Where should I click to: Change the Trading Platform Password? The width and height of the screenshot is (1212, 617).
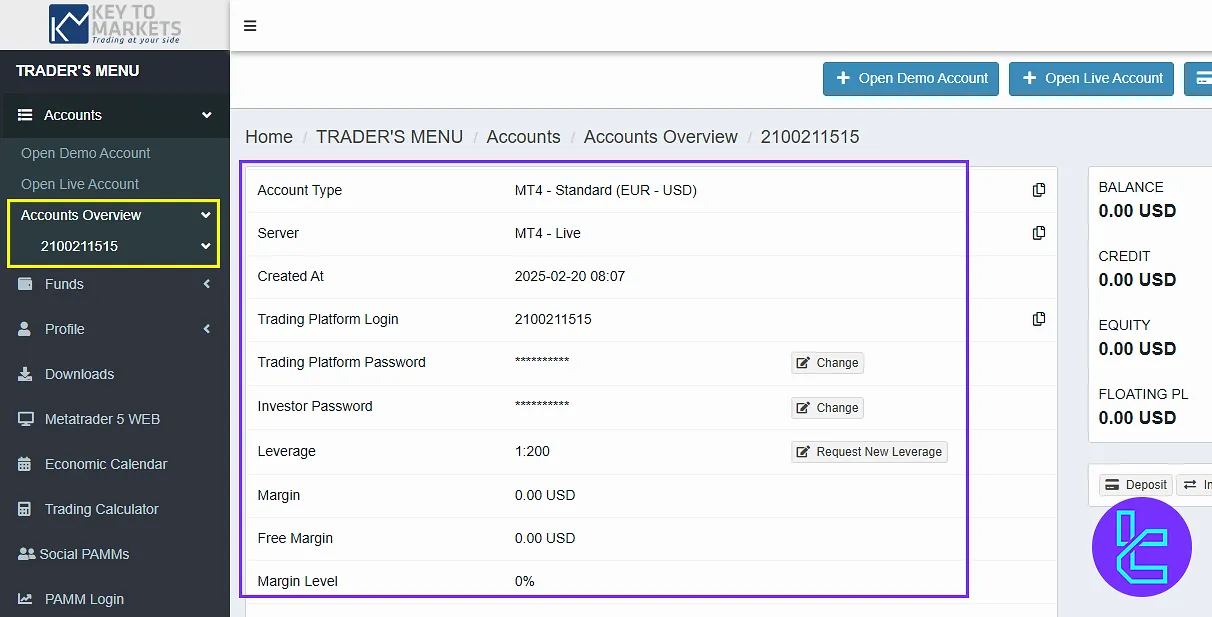[827, 363]
